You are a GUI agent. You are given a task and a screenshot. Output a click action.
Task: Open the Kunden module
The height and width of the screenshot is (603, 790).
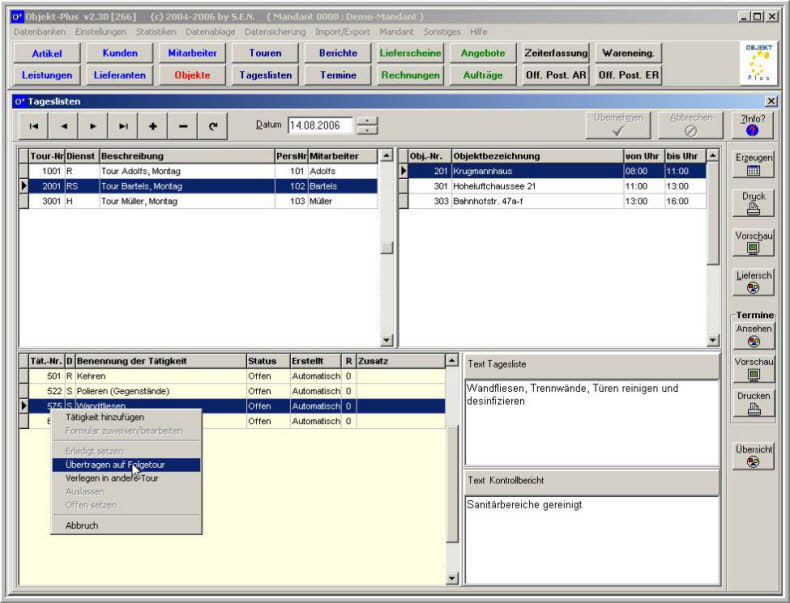click(x=120, y=53)
